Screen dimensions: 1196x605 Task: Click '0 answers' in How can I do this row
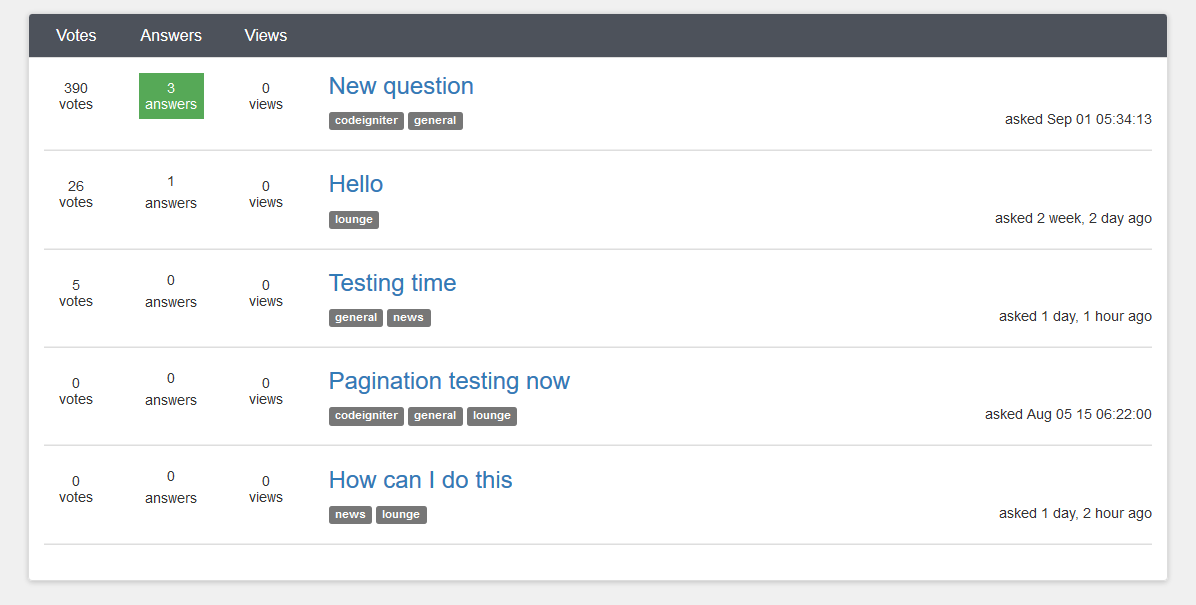171,488
